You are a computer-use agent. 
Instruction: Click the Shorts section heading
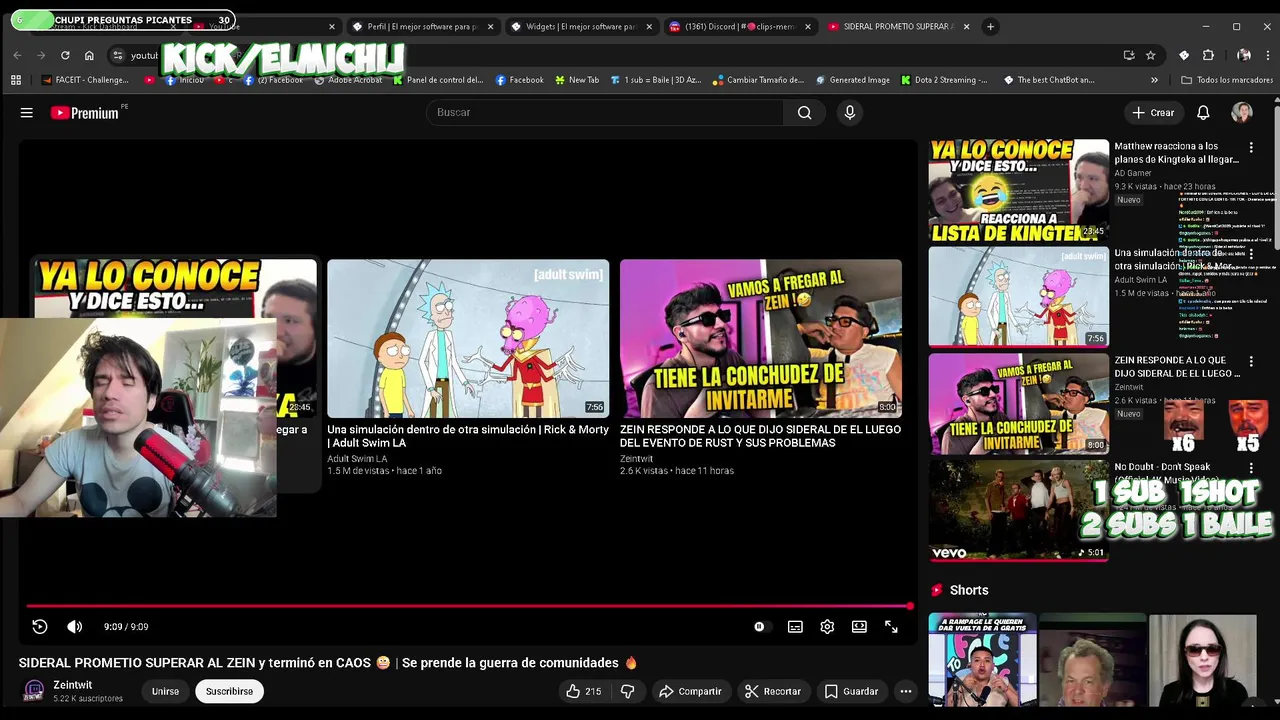click(x=969, y=591)
